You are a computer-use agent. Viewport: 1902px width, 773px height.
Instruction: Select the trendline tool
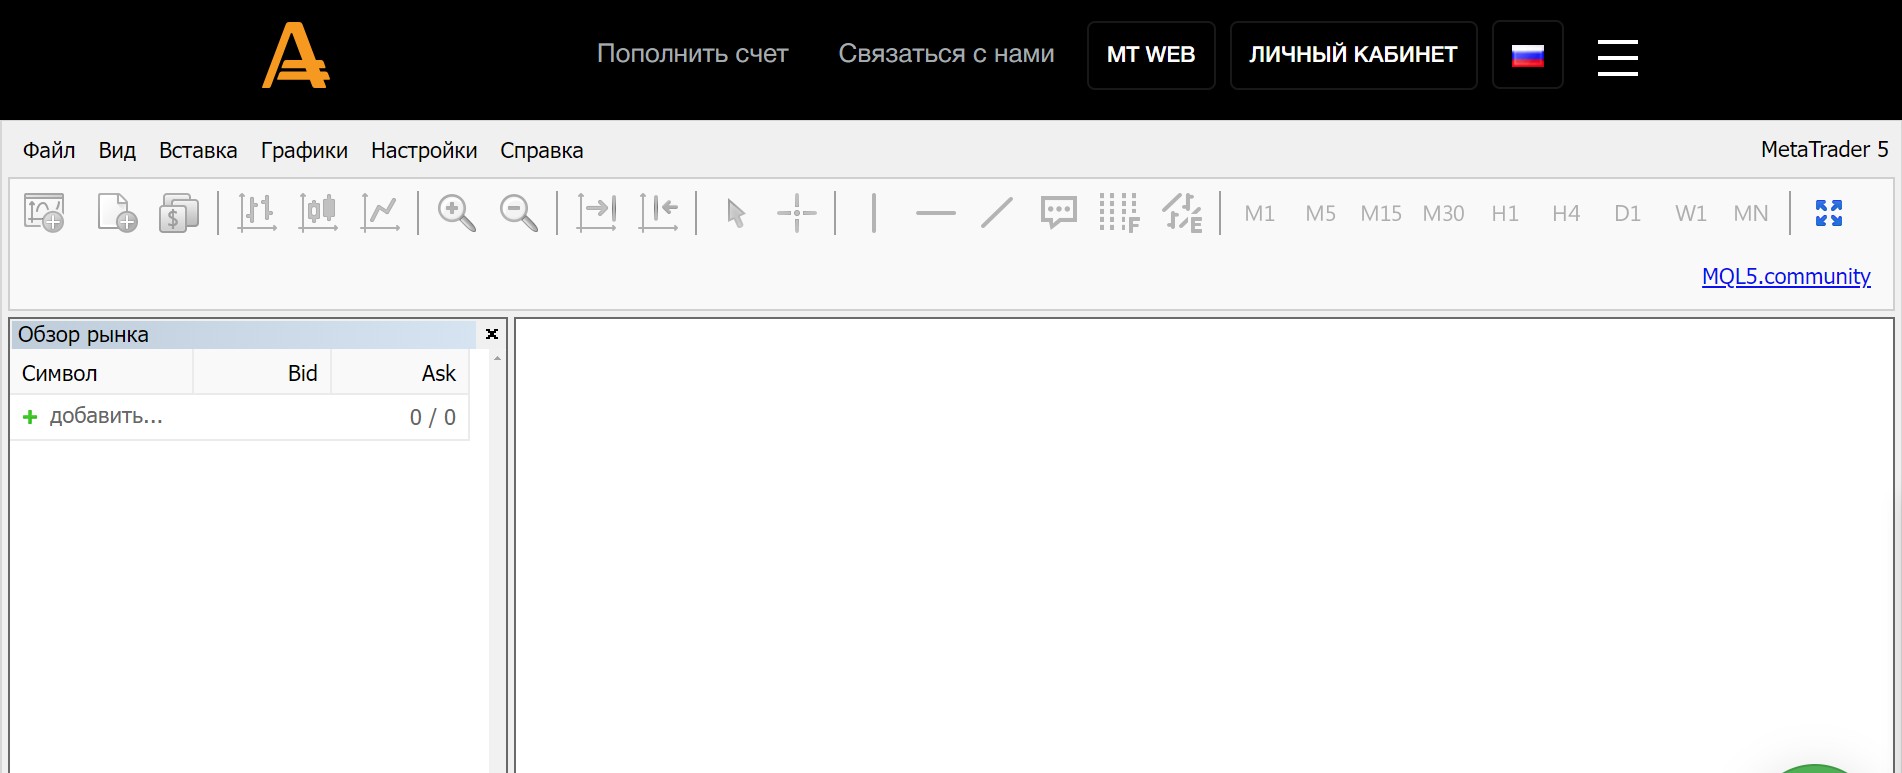click(997, 212)
